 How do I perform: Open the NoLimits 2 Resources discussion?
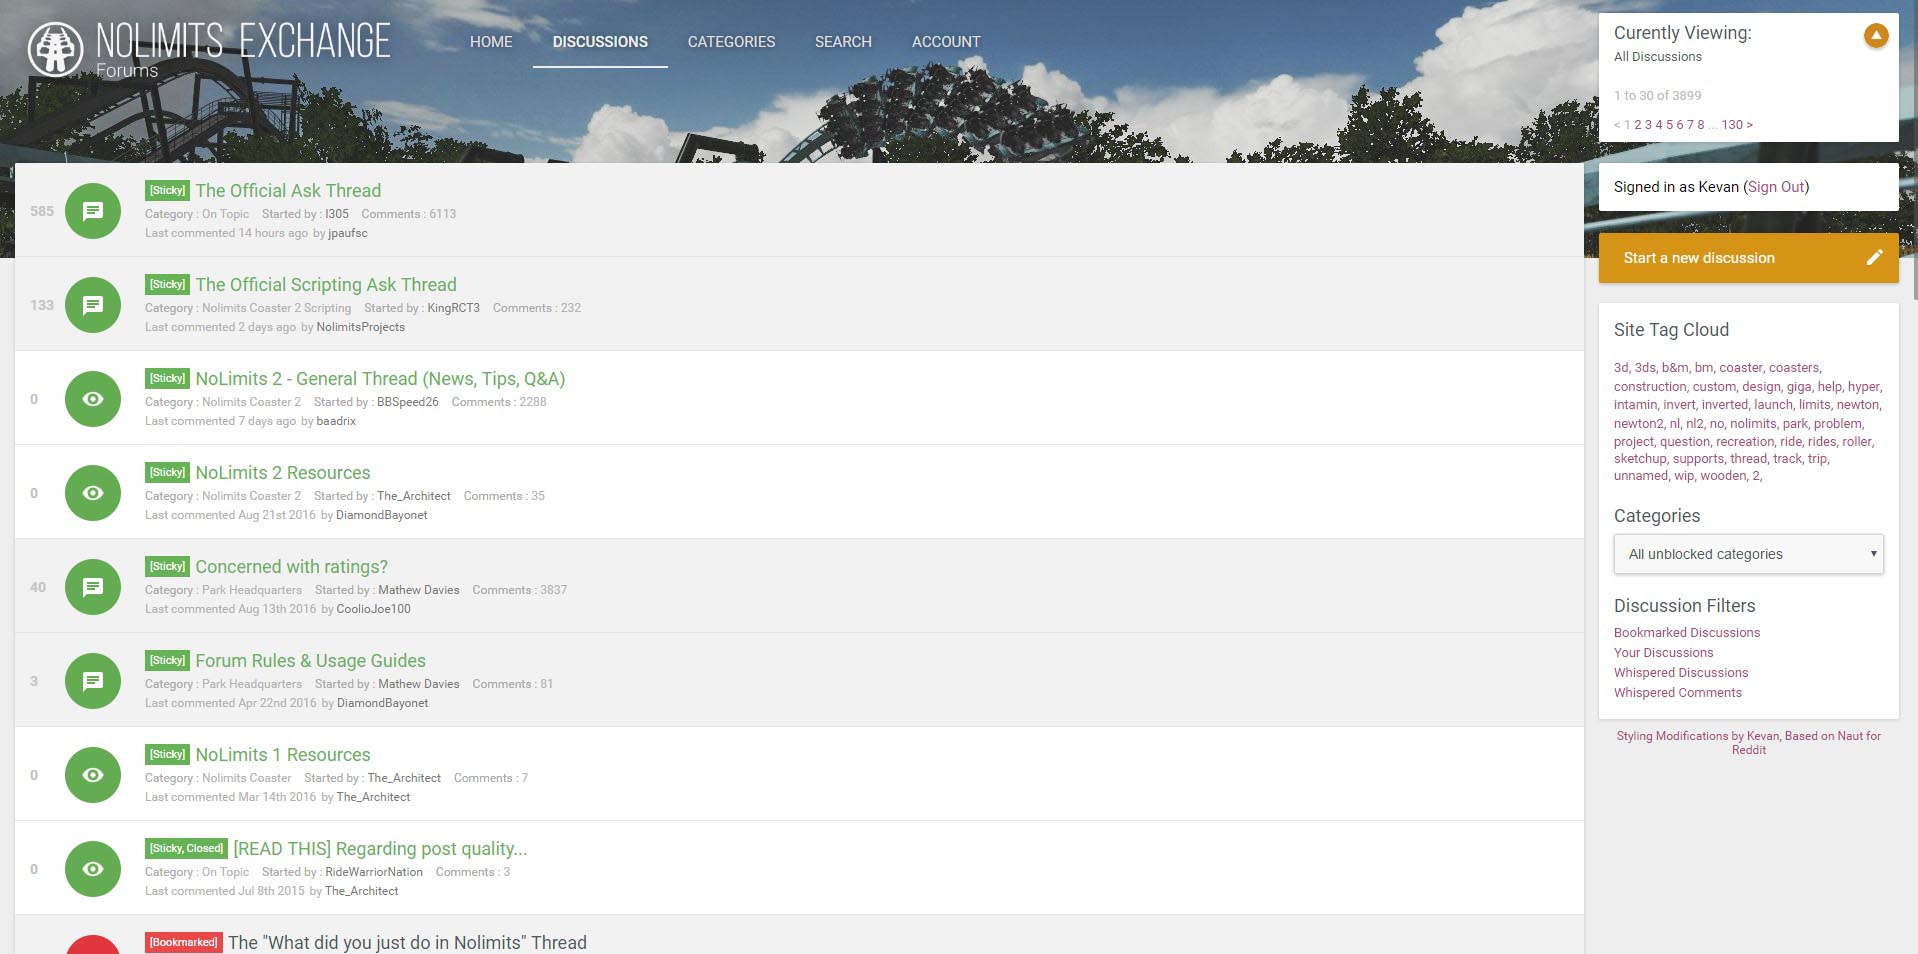pyautogui.click(x=283, y=472)
